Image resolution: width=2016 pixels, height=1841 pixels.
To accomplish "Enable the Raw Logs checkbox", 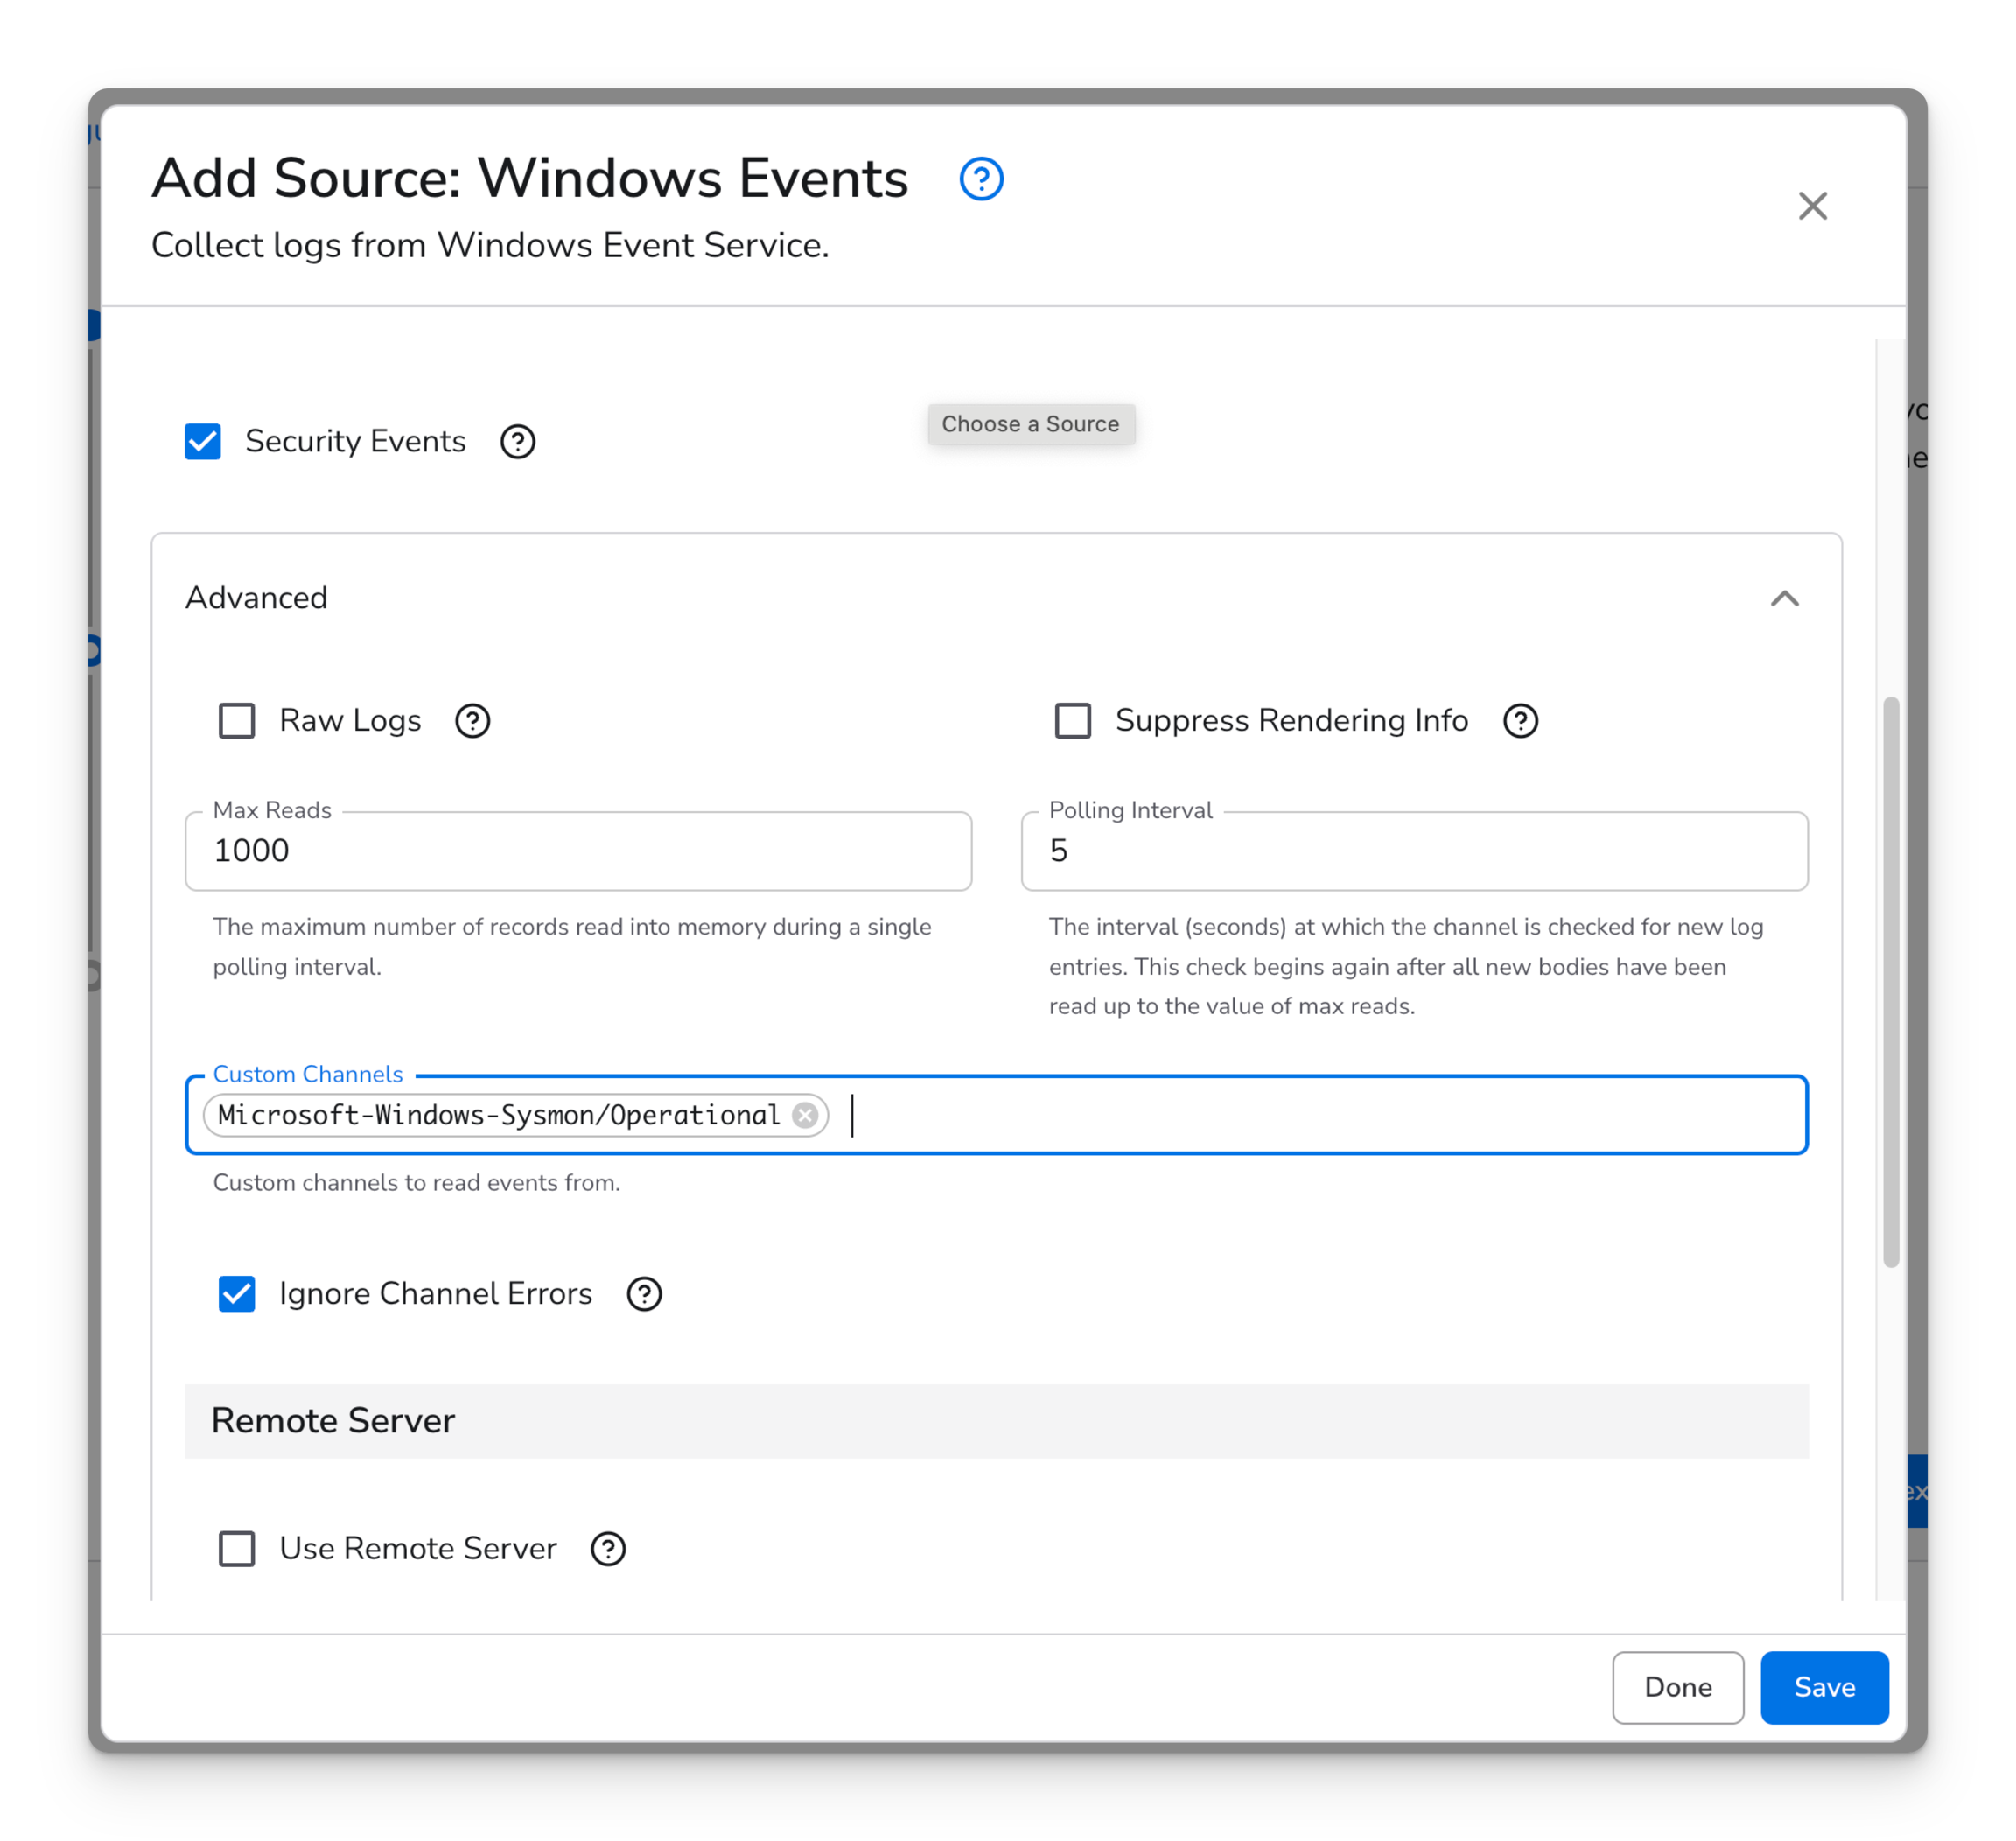I will (x=237, y=721).
